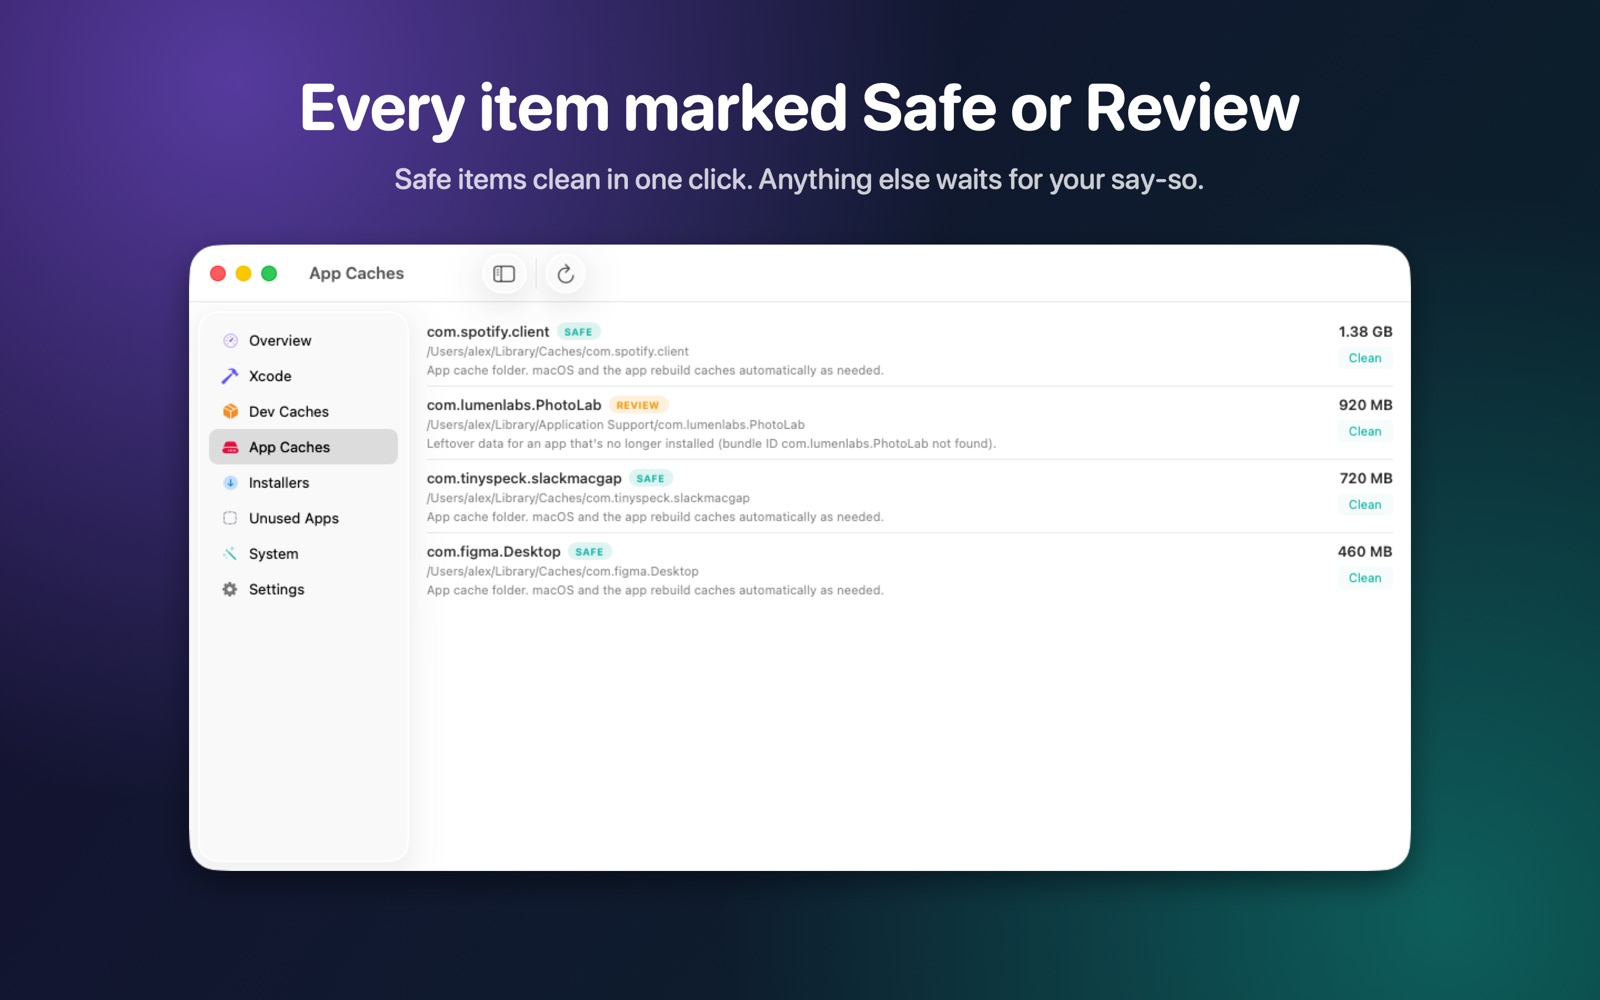Screen dimensions: 1600x1000
Task: Click the 720 MB size value
Action: pos(1366,478)
